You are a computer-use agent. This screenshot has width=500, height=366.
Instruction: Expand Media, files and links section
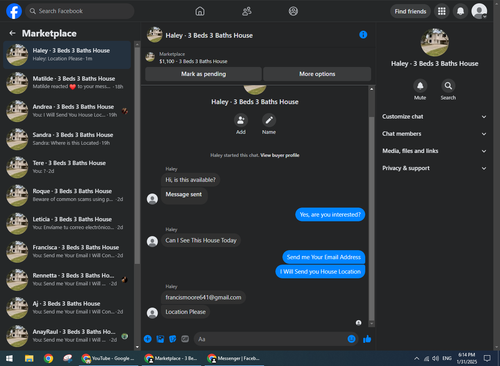click(434, 151)
